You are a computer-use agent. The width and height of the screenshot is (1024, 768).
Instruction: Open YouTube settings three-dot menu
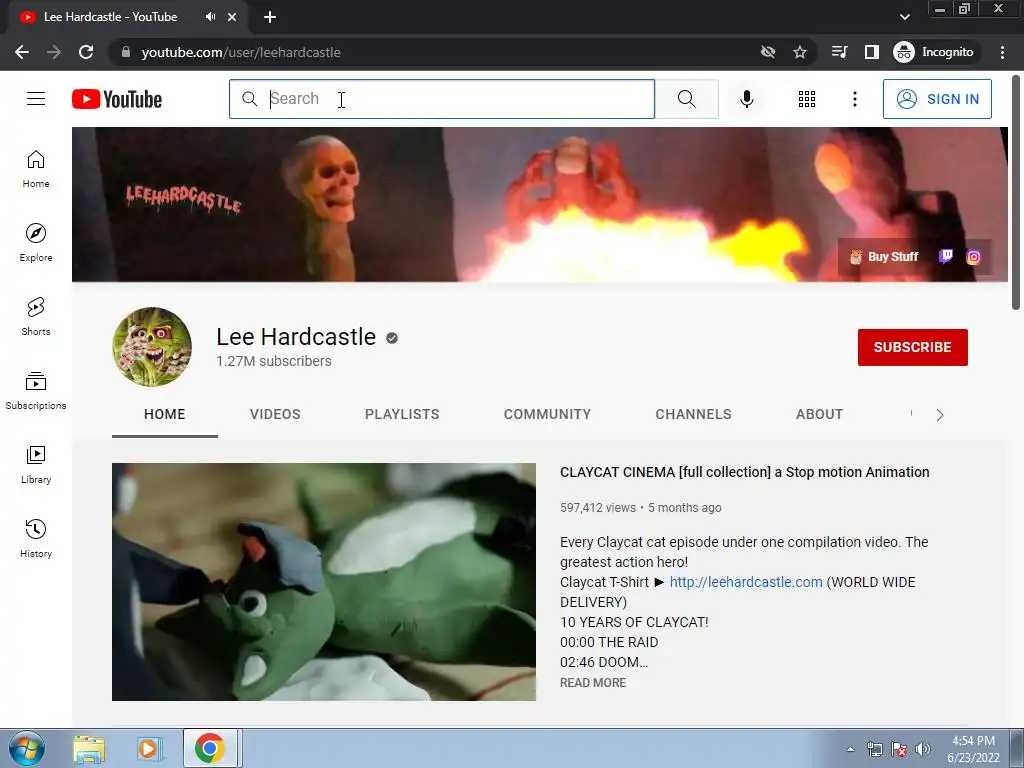(854, 99)
